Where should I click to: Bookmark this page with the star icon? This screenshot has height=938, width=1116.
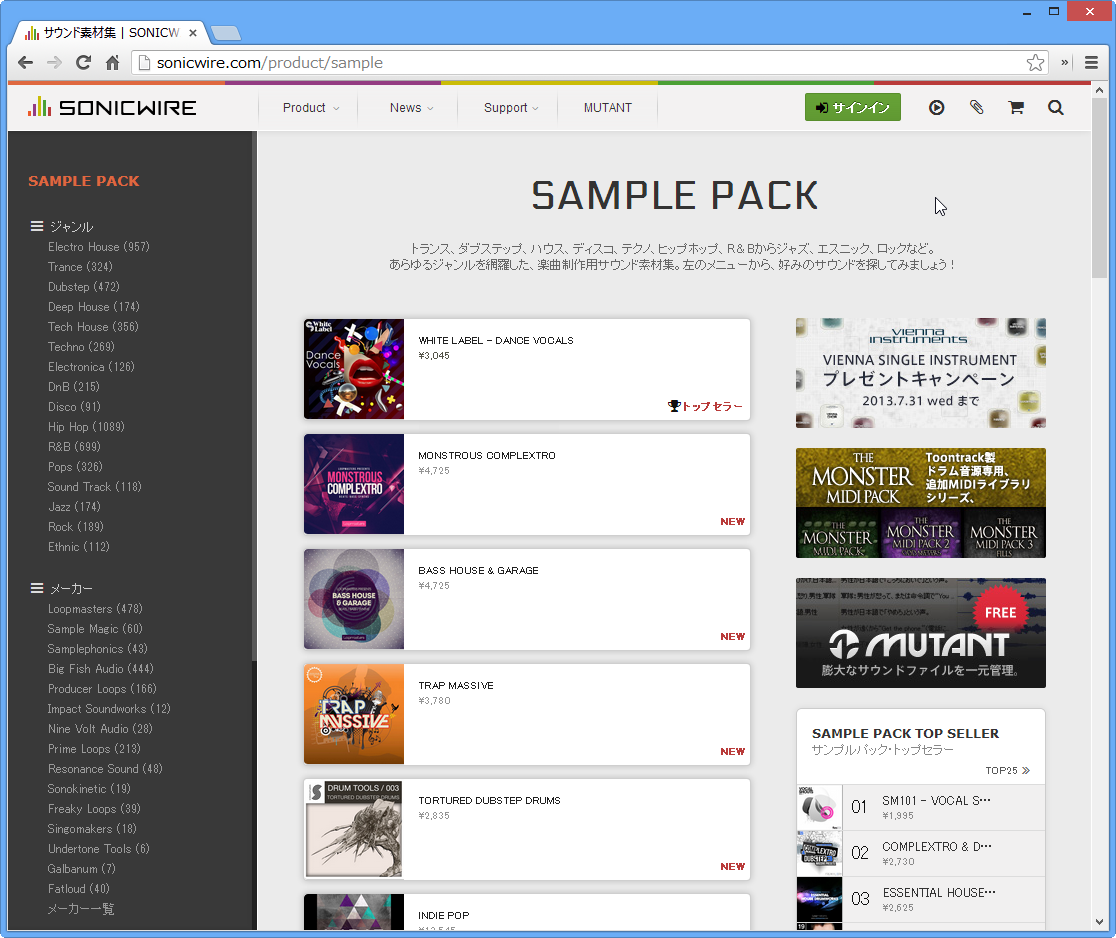click(x=1036, y=63)
